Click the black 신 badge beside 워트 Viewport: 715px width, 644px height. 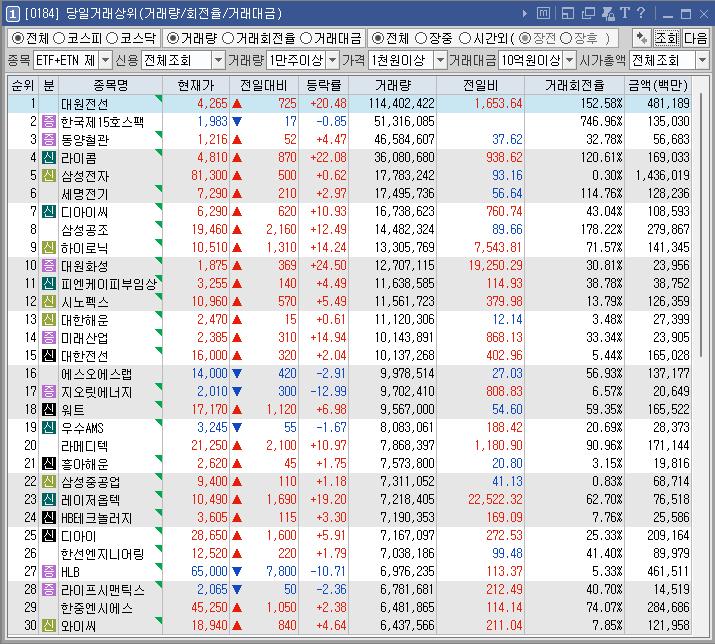point(49,410)
